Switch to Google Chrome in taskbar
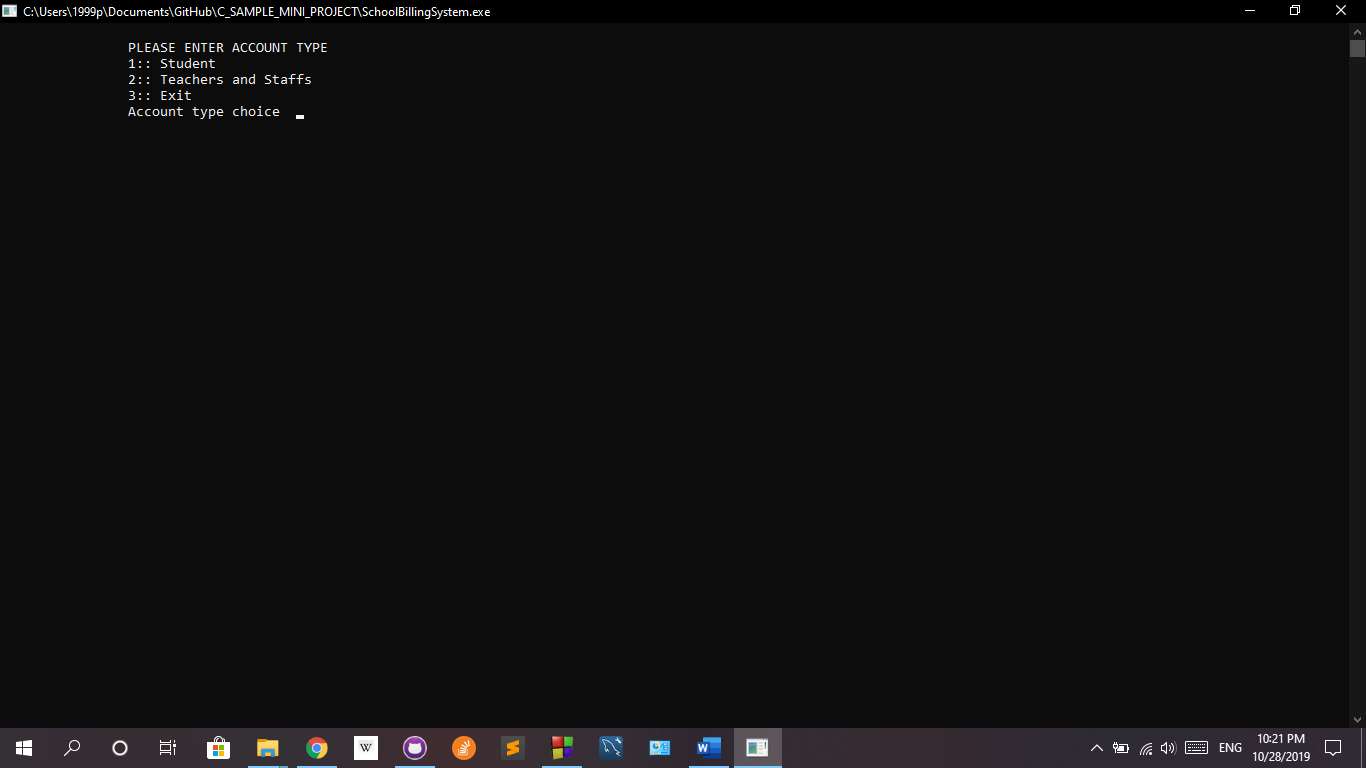The image size is (1366, 768). (316, 748)
